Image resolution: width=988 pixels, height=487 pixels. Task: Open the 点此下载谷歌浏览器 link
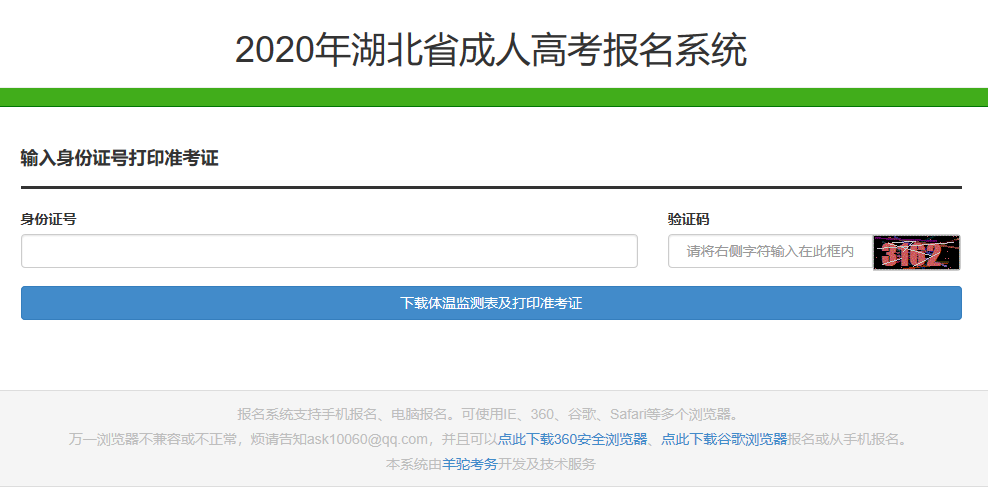click(723, 439)
